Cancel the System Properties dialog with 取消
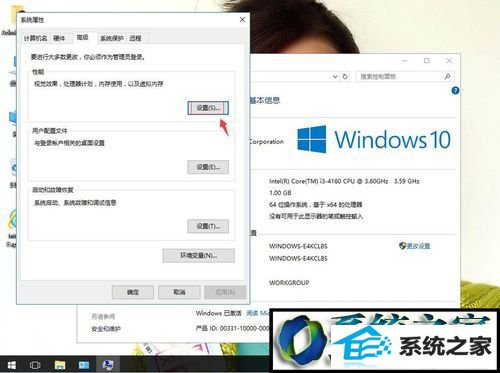 pos(179,292)
